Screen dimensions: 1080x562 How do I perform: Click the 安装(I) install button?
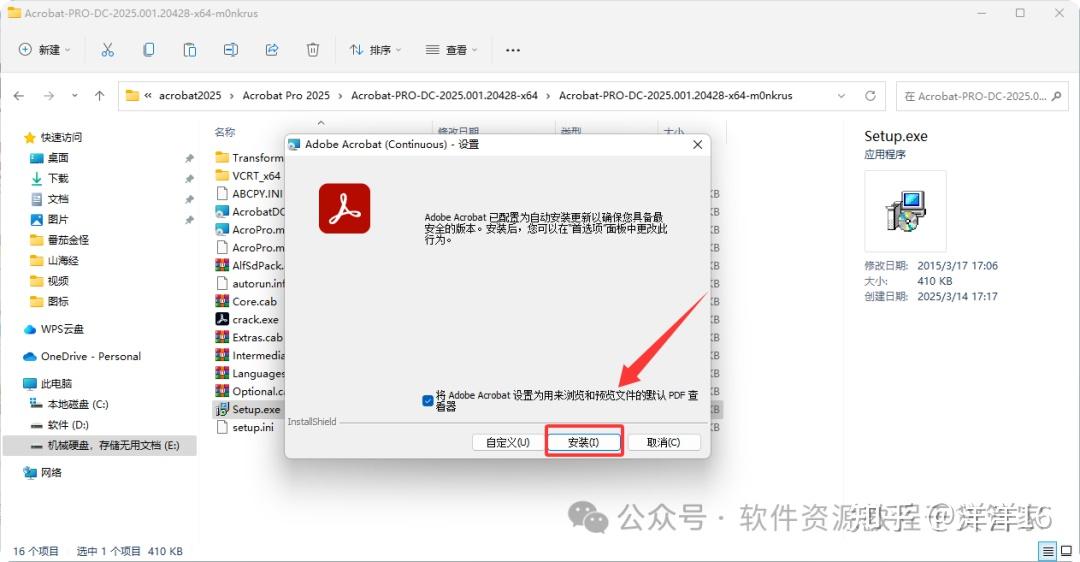(x=583, y=442)
